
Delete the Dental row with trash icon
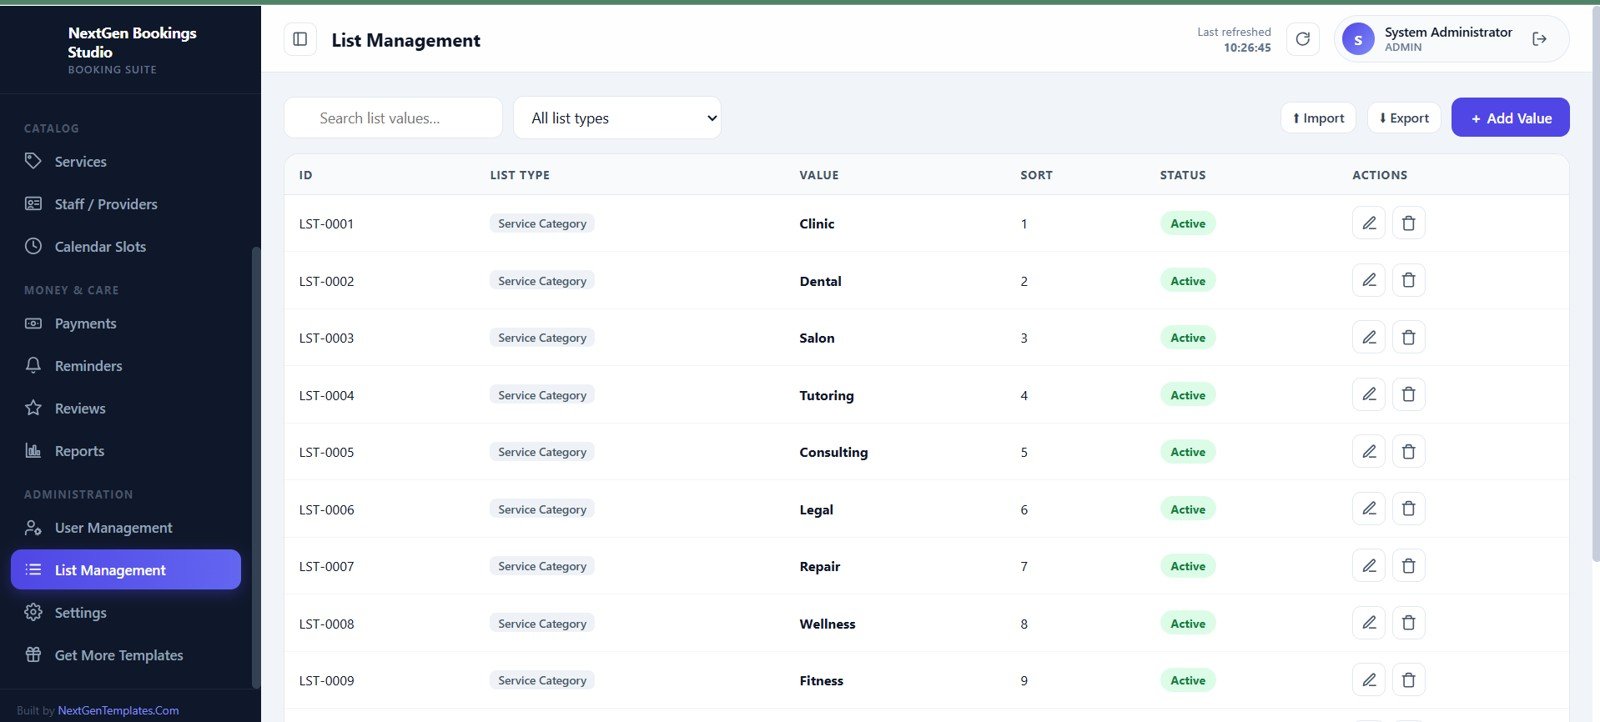pos(1408,280)
